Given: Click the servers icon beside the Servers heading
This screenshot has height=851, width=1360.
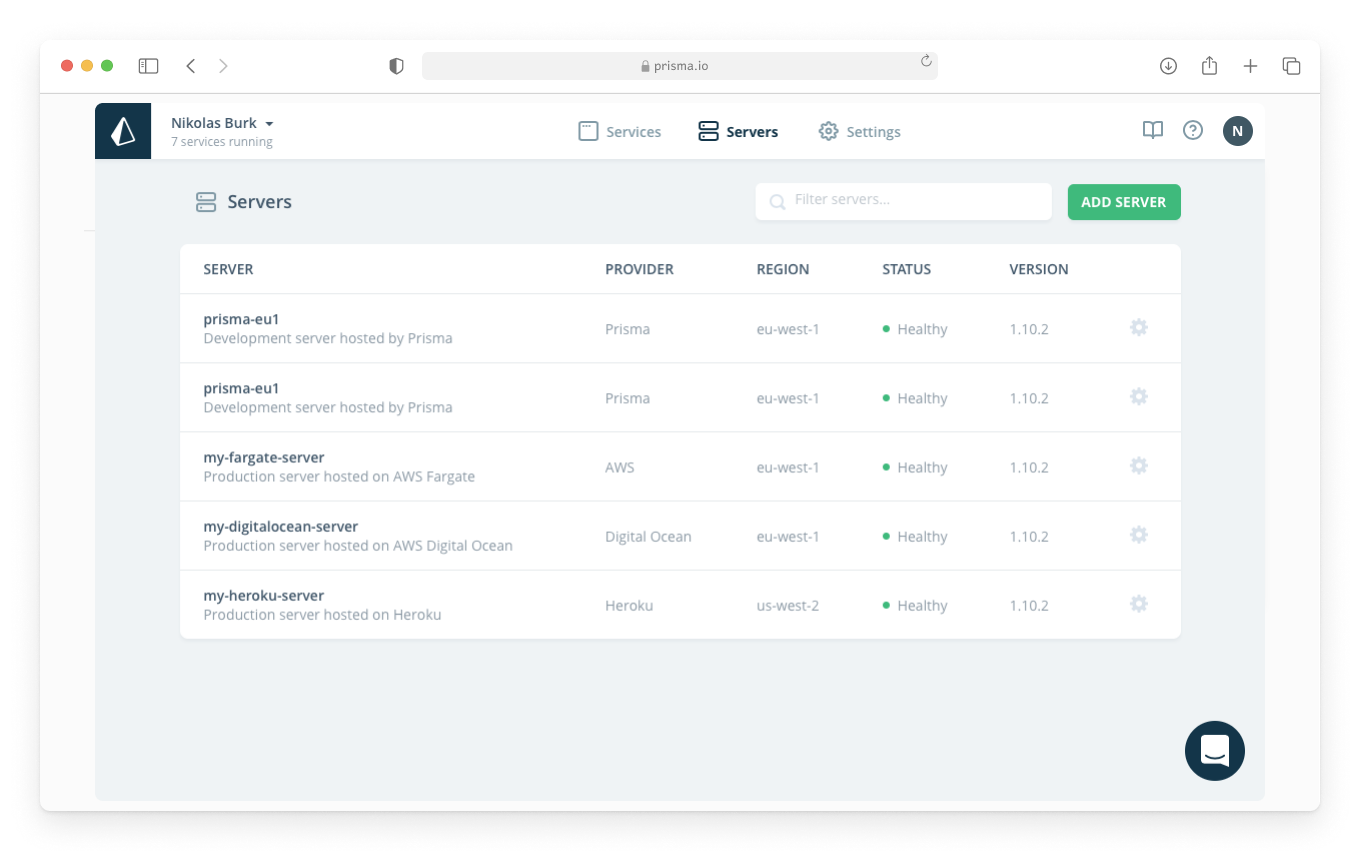Looking at the screenshot, I should click(x=206, y=202).
